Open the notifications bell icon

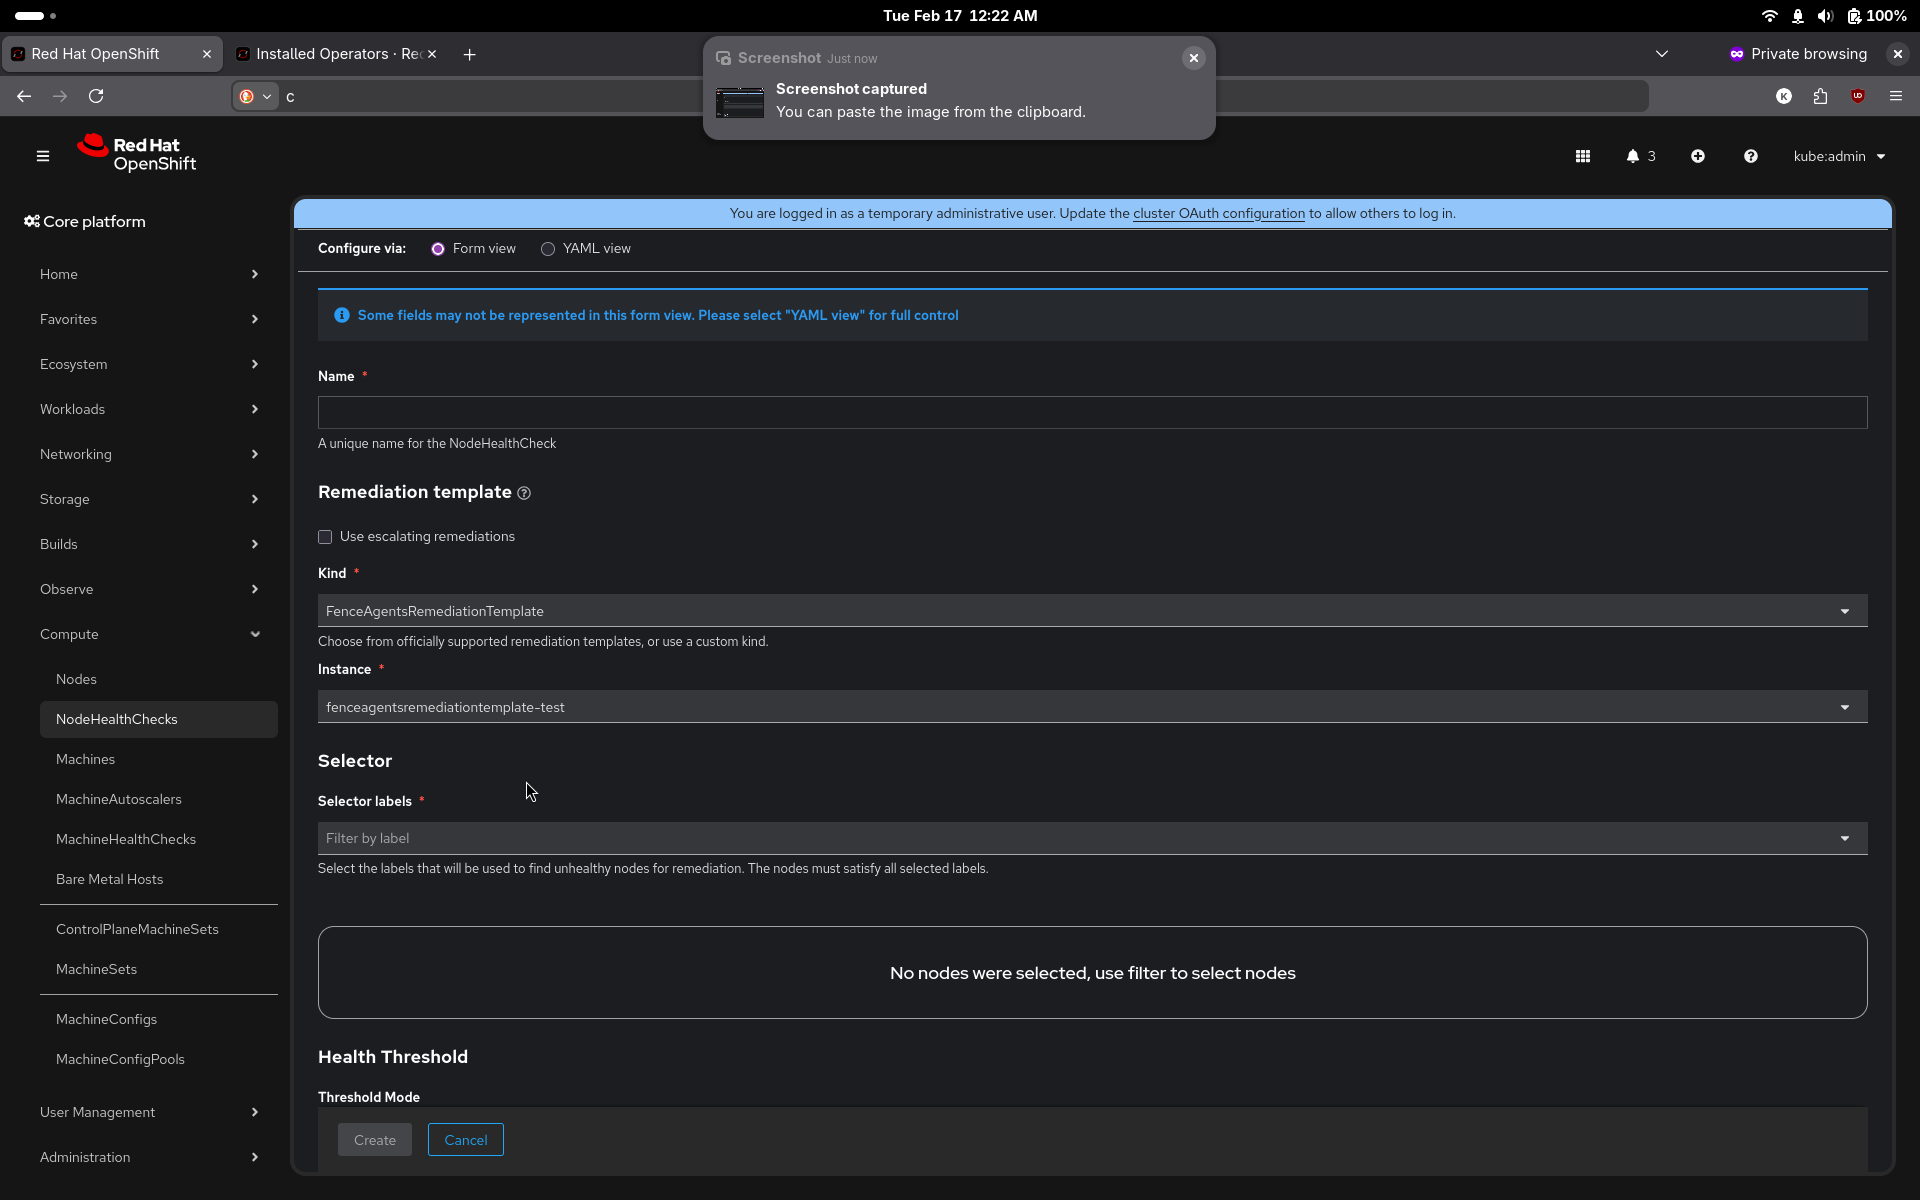click(1633, 156)
